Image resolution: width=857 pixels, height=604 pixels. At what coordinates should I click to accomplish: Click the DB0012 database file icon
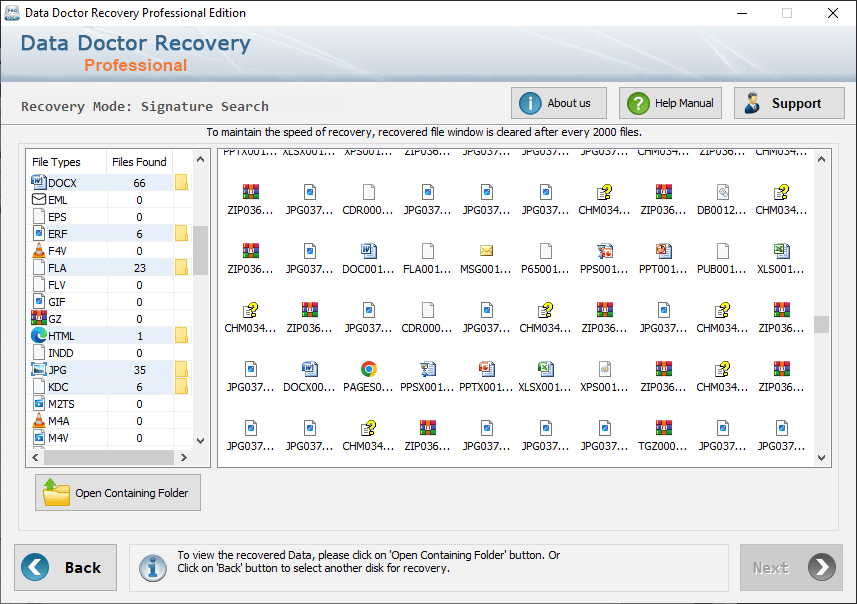click(723, 192)
